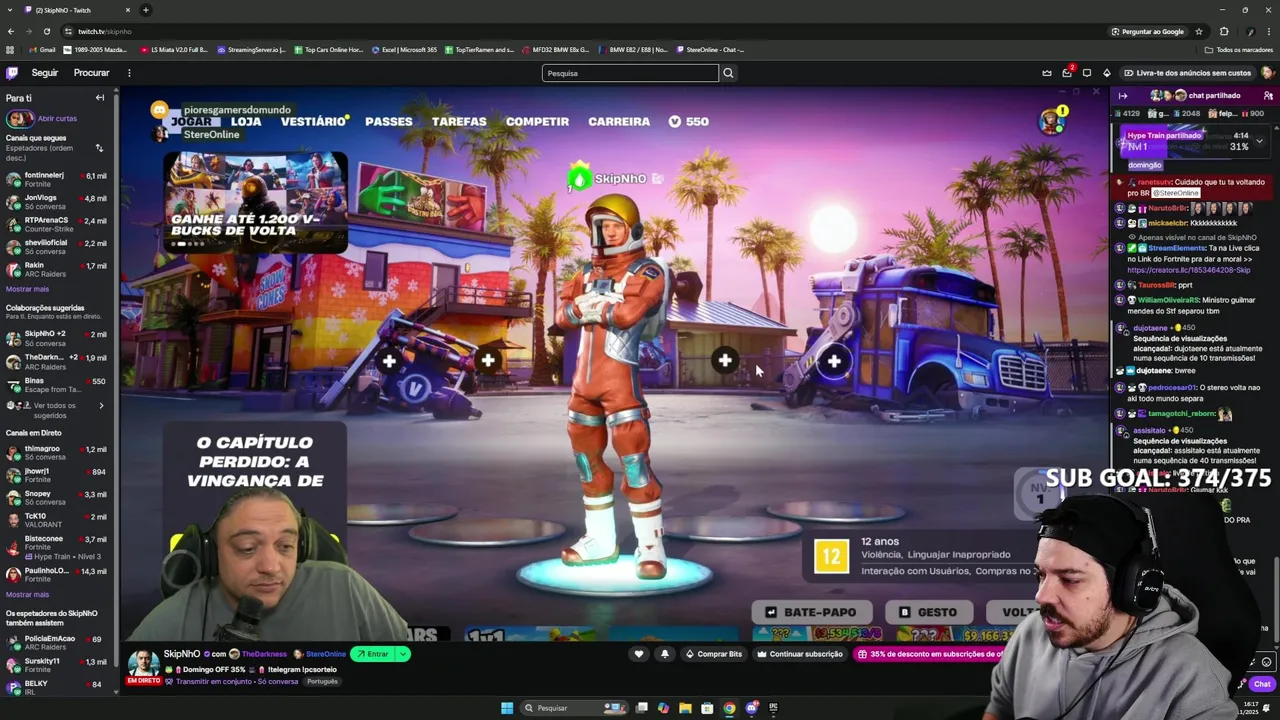Click the search magnifier button
The image size is (1280, 720).
tap(728, 73)
